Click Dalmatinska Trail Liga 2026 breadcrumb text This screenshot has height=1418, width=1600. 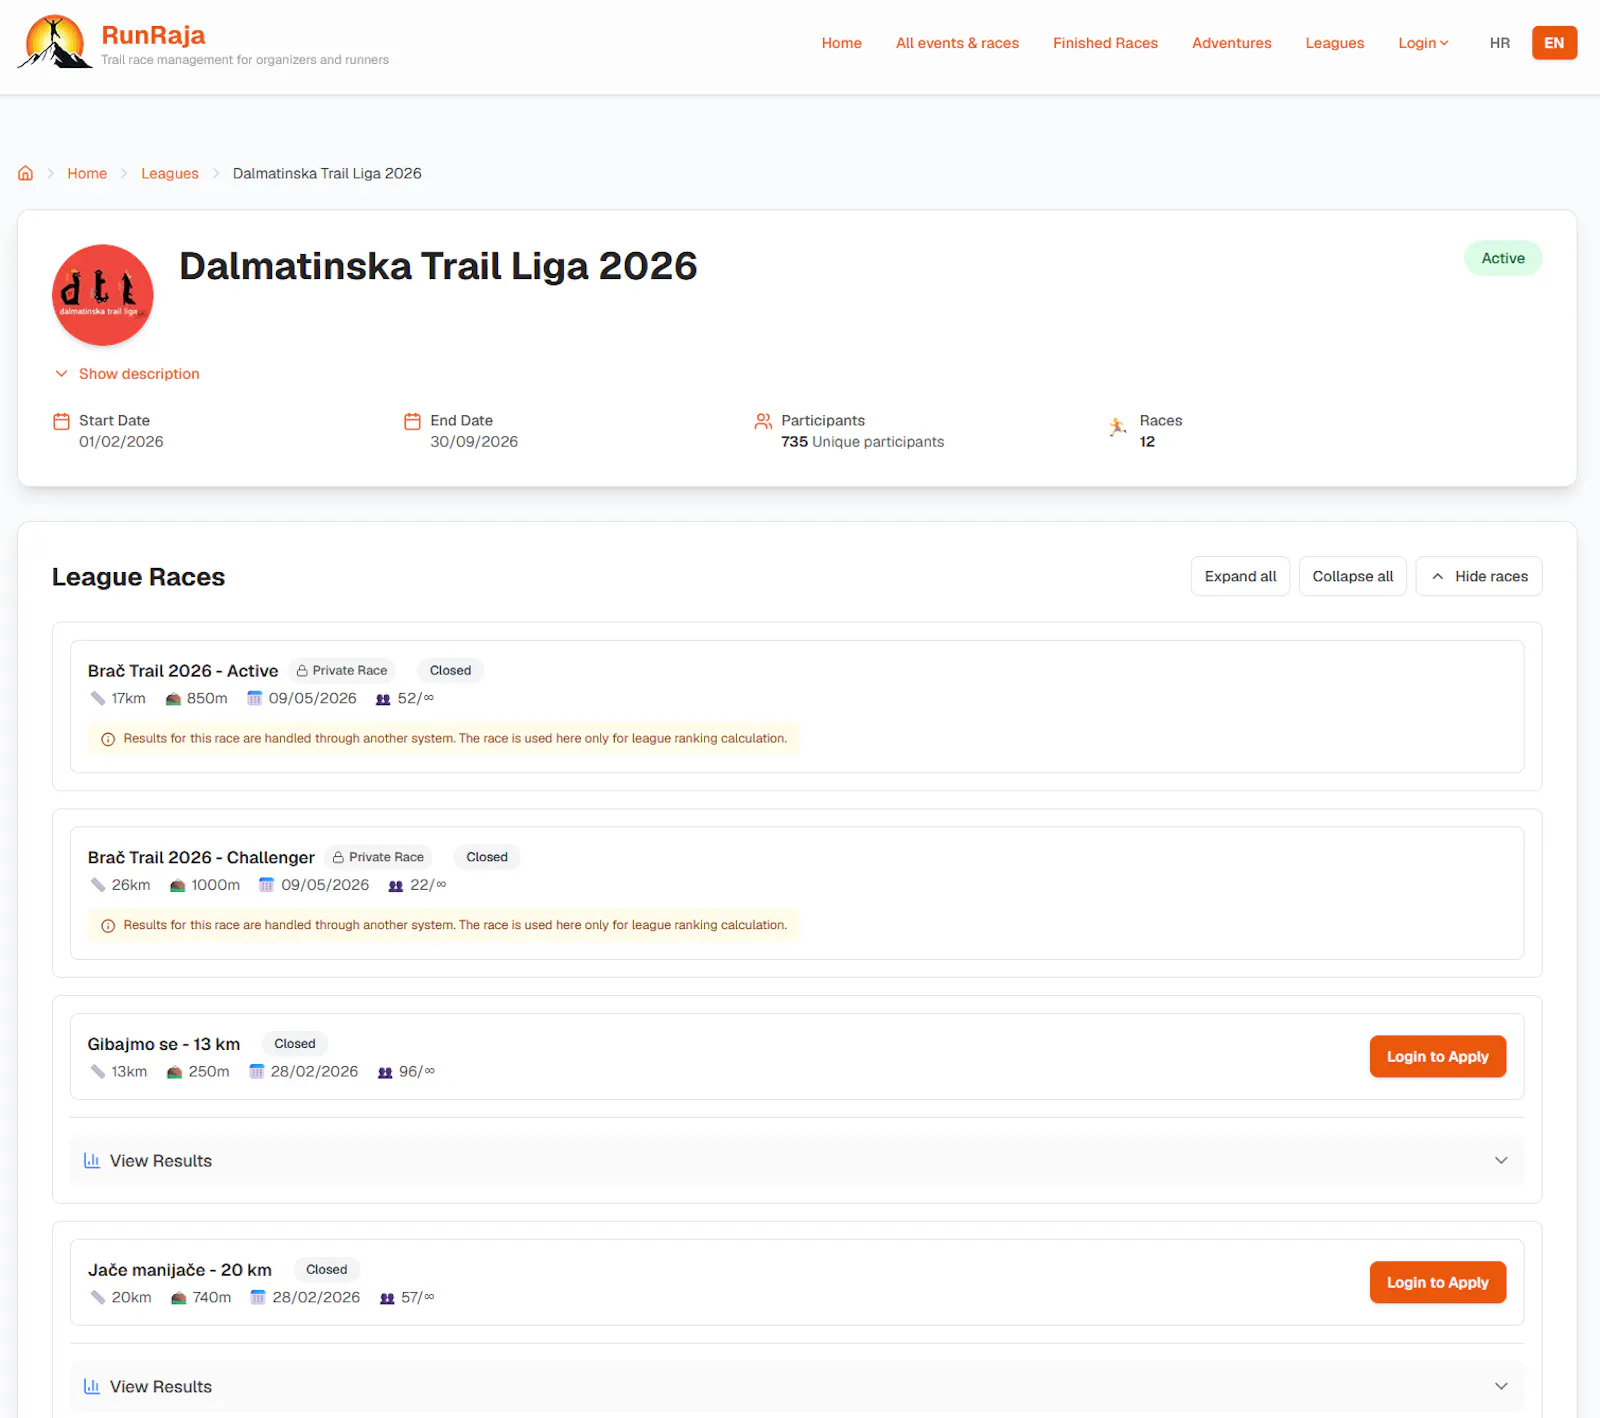point(327,173)
